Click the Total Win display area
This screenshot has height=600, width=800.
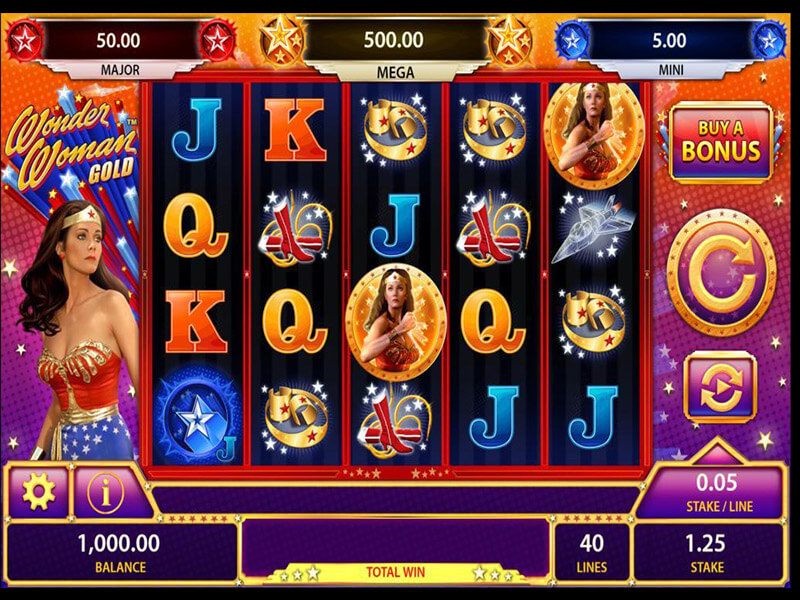pos(395,550)
